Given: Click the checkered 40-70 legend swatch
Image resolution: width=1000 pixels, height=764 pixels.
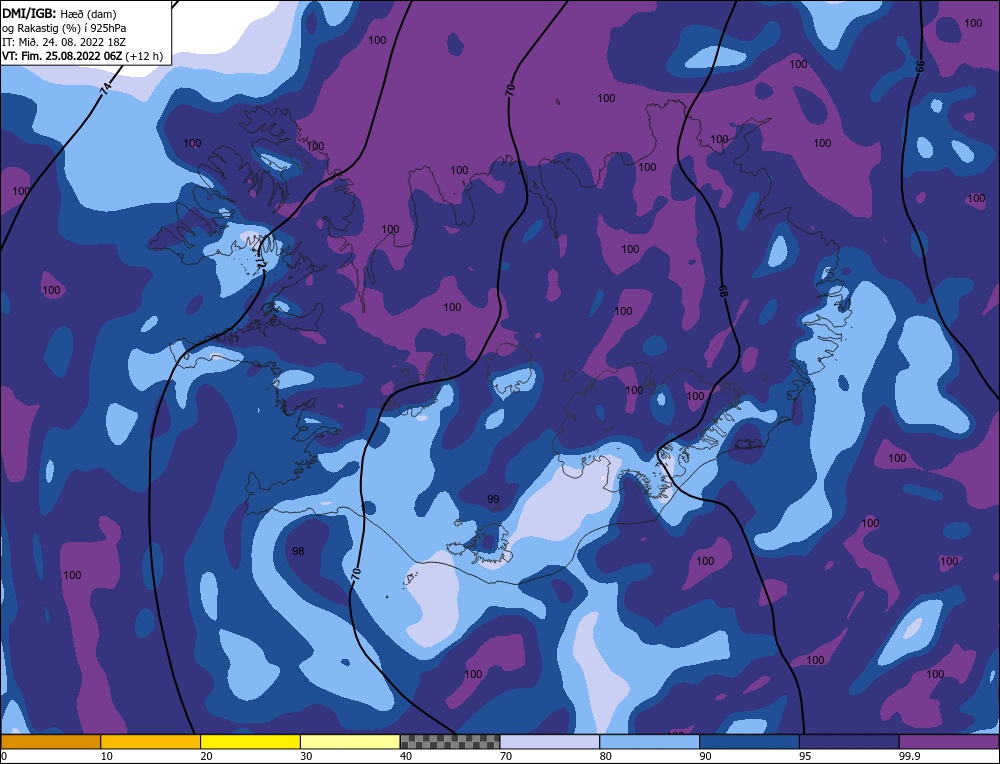Looking at the screenshot, I should [x=450, y=742].
